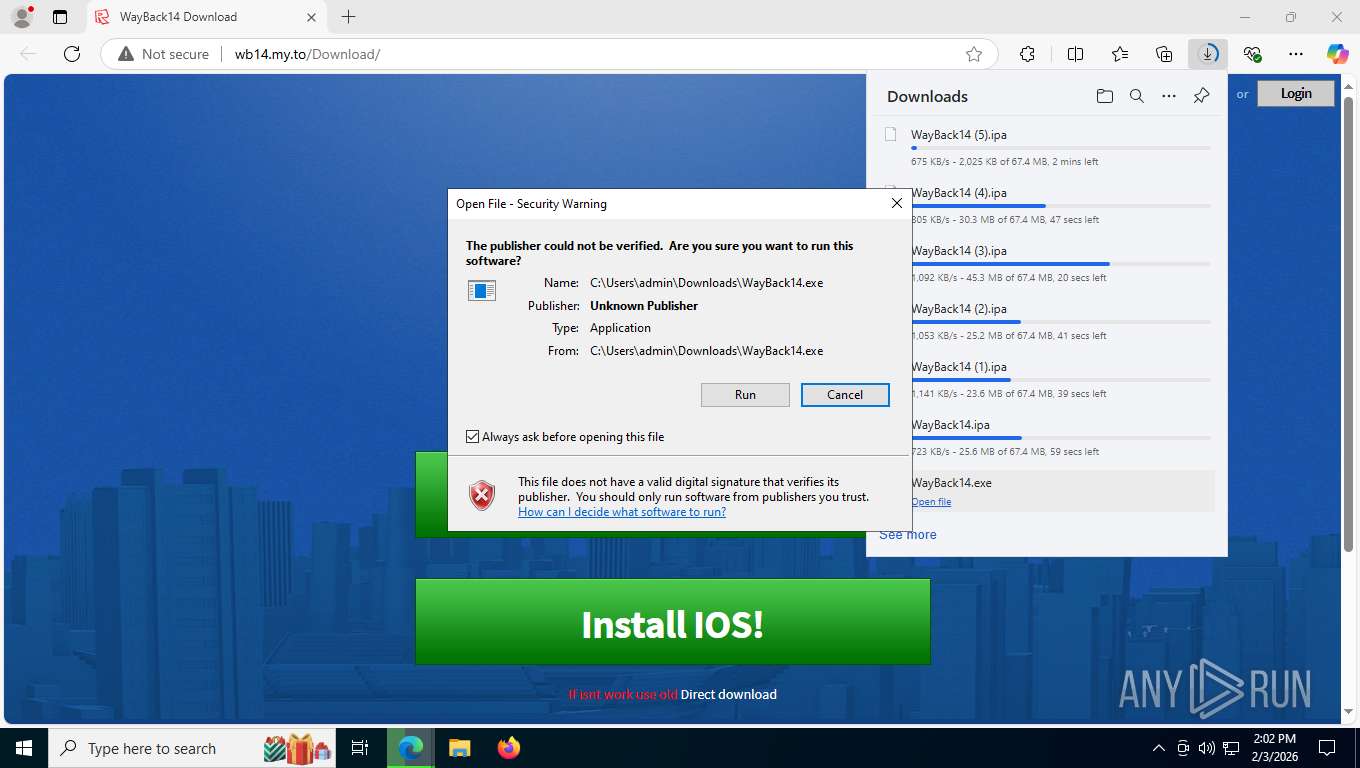The image size is (1360, 768).
Task: Click the Edge taskbar icon
Action: tap(411, 748)
